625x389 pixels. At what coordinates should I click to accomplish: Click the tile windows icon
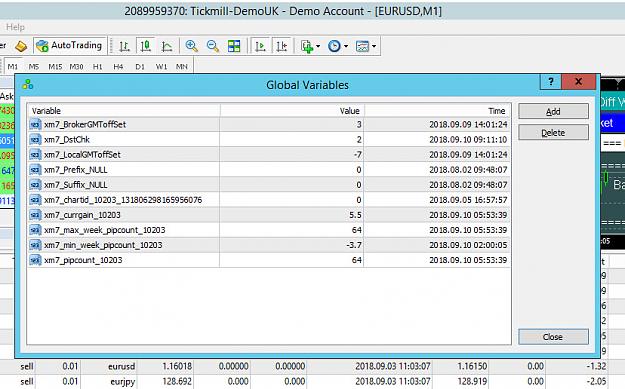click(x=234, y=46)
